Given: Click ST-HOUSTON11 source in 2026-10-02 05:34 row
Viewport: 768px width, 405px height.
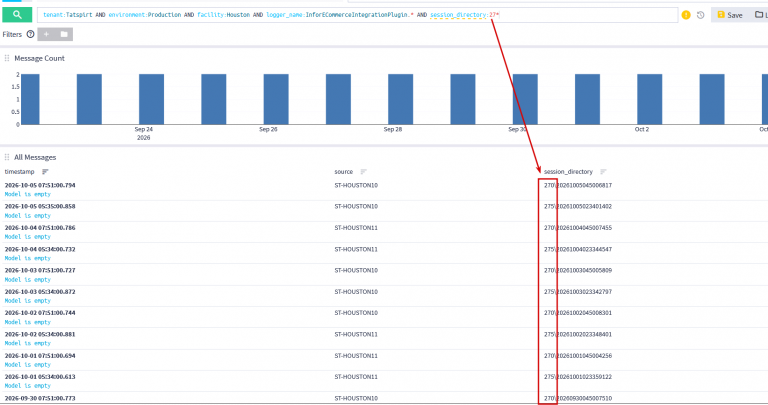Looking at the screenshot, I should click(x=356, y=334).
